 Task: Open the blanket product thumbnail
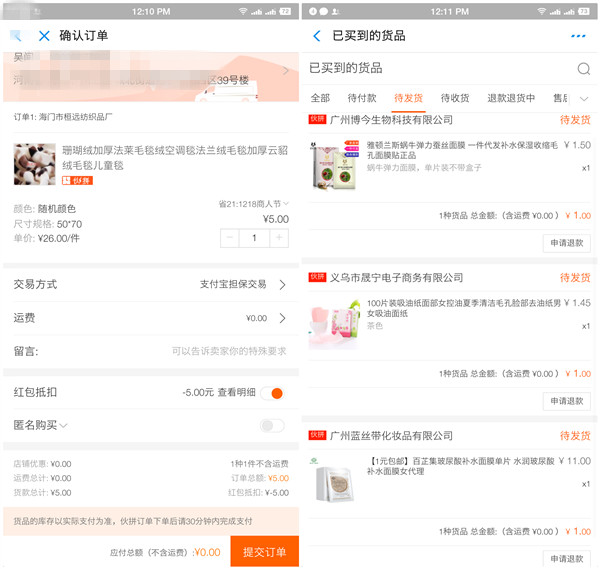pos(34,164)
